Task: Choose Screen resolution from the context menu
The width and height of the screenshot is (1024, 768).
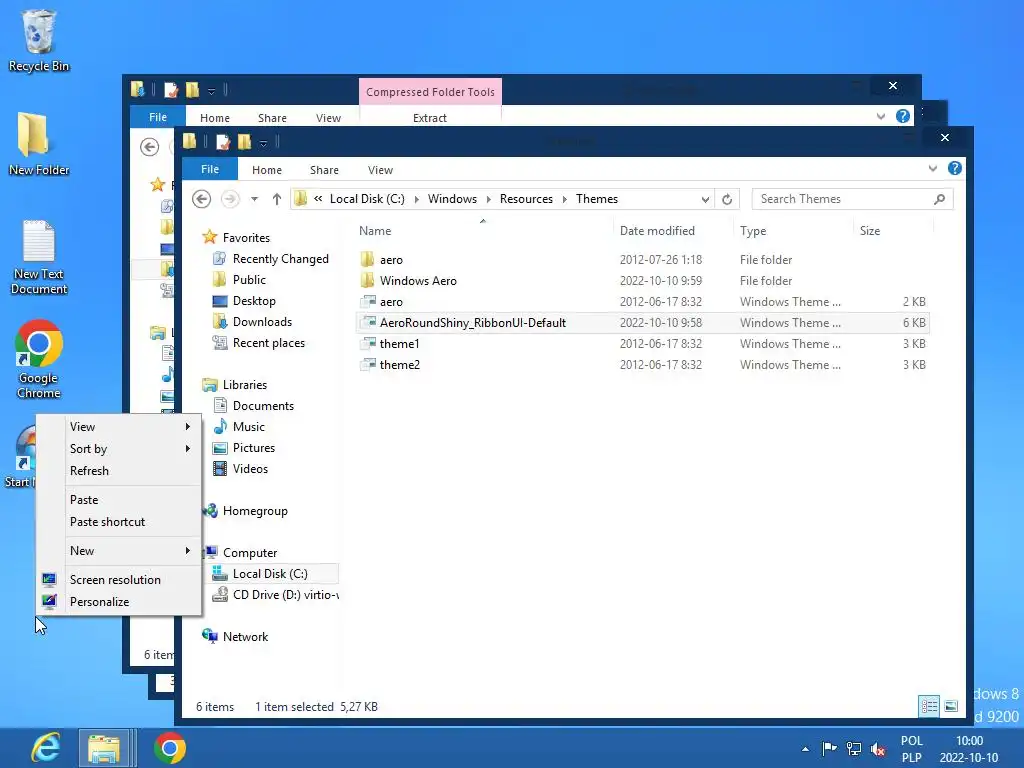Action: (x=118, y=579)
